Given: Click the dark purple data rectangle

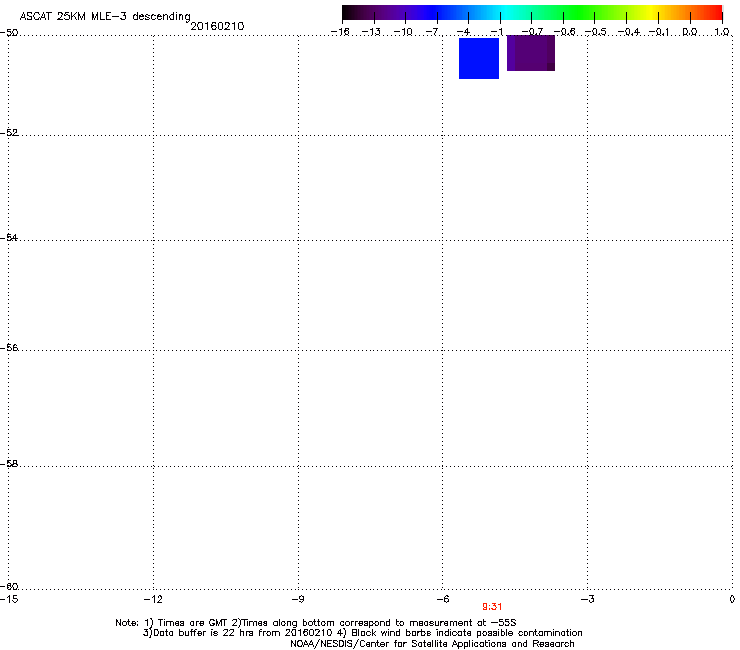Looking at the screenshot, I should [x=530, y=53].
